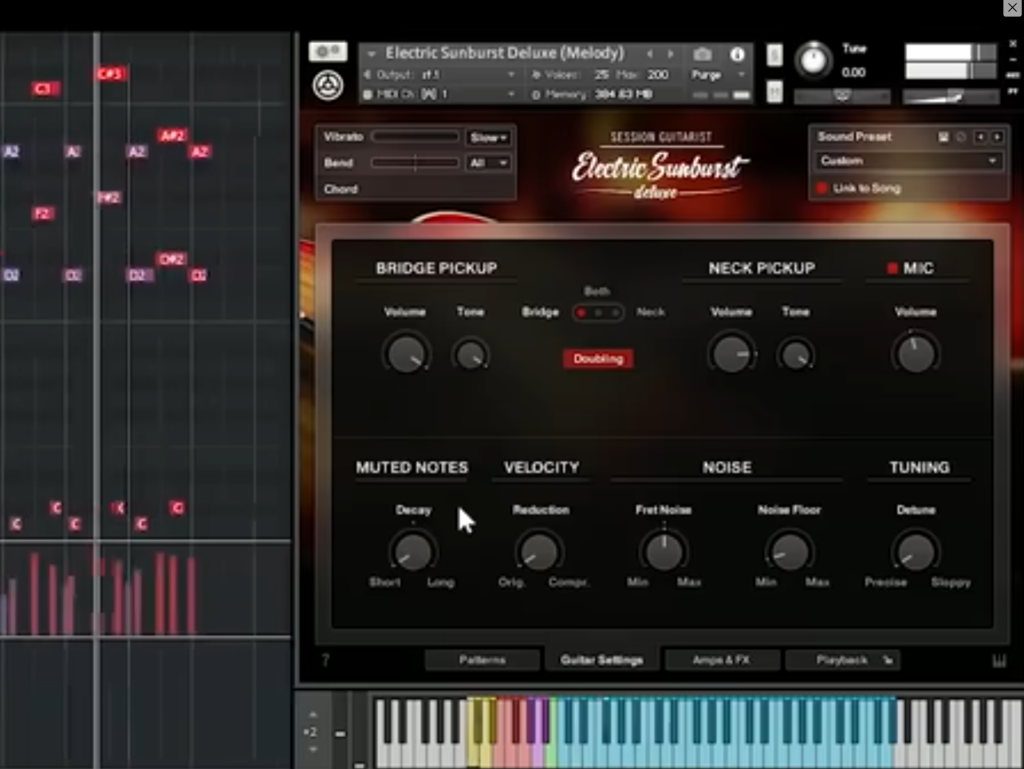The width and height of the screenshot is (1024, 769).
Task: Click the Neck Pickup Tone knob
Action: click(x=795, y=355)
